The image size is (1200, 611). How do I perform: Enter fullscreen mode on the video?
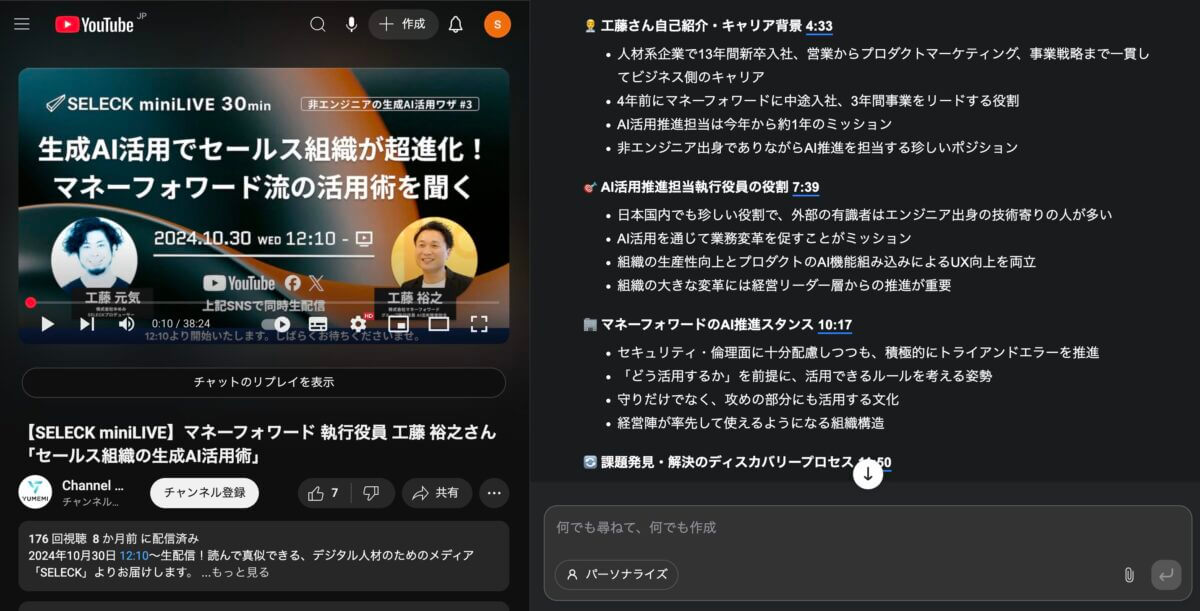[479, 324]
